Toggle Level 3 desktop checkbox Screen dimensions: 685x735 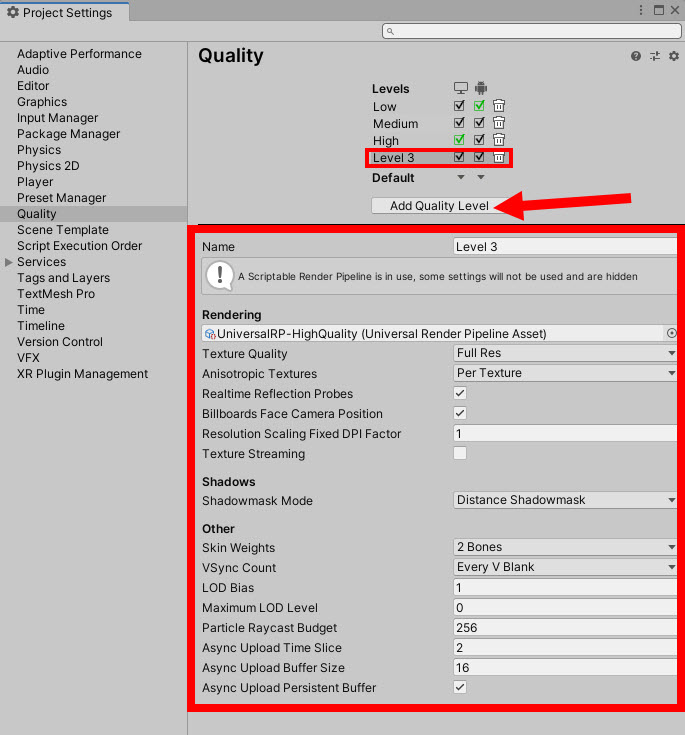(x=459, y=157)
